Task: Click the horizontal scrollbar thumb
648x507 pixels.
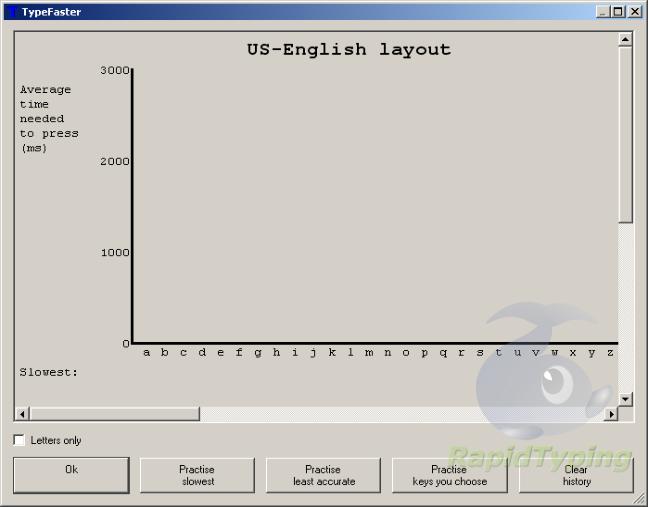Action: click(114, 414)
